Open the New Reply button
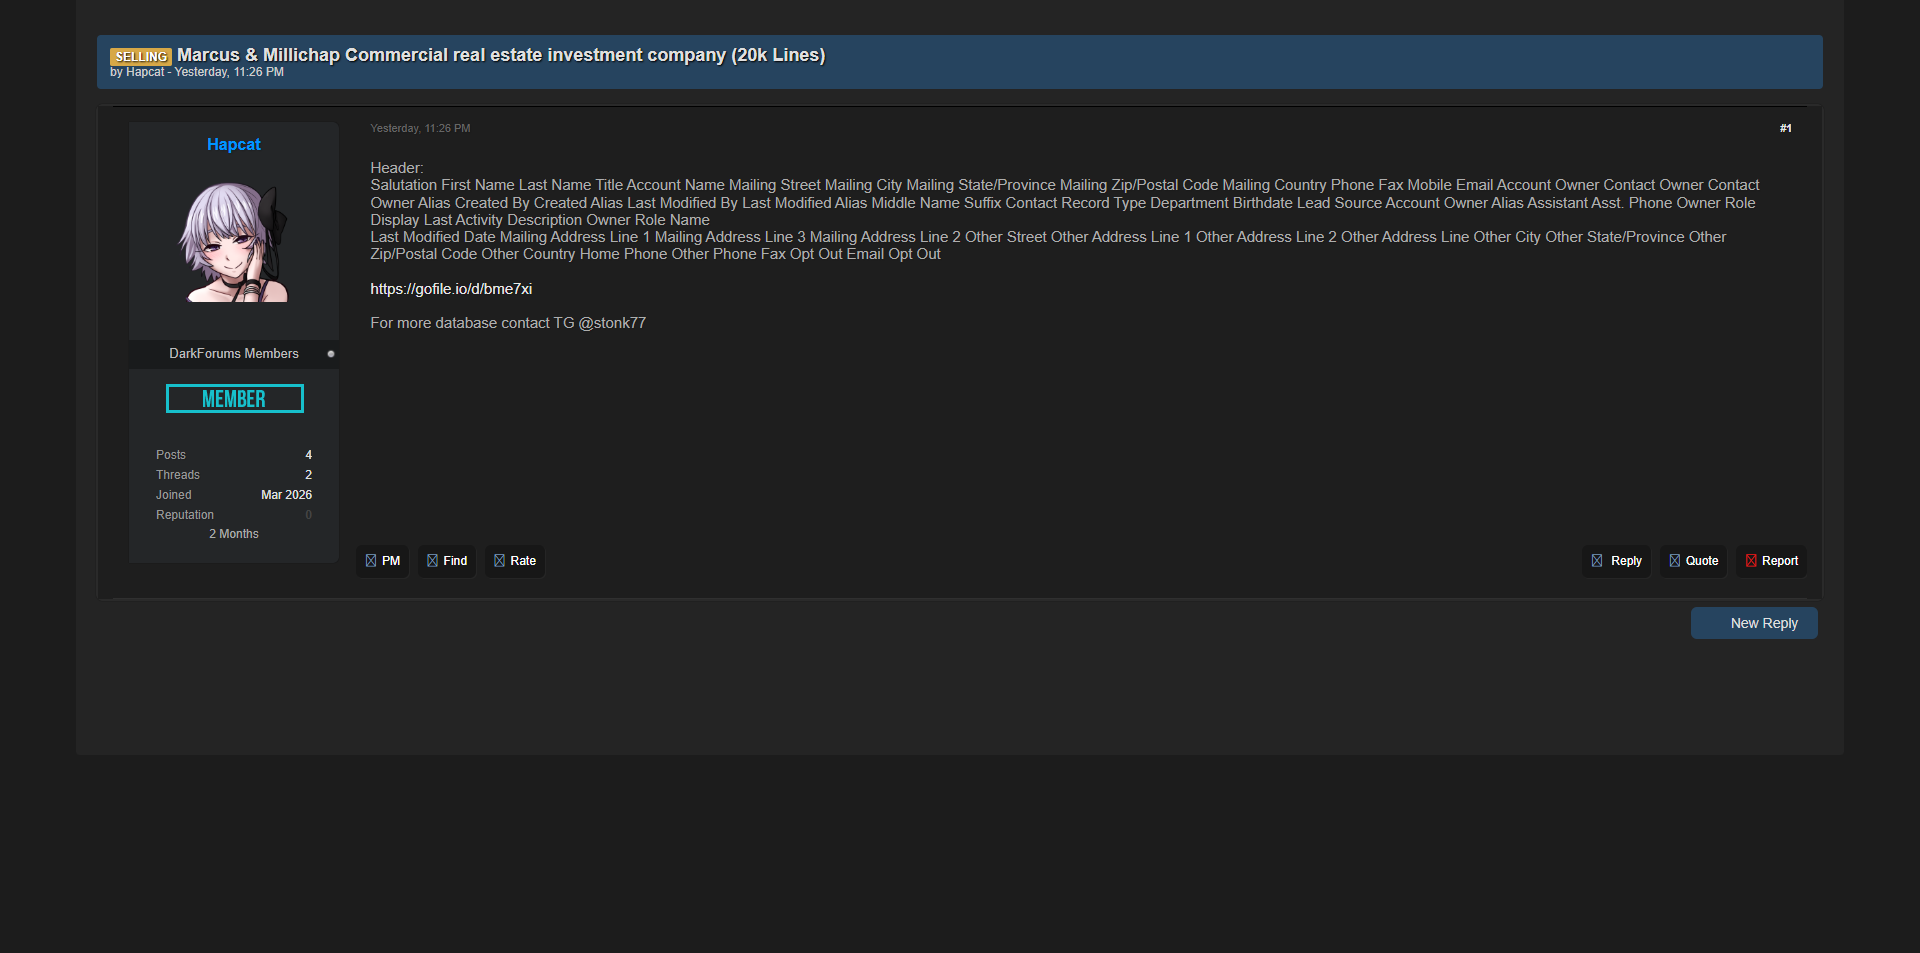1920x953 pixels. [1754, 623]
